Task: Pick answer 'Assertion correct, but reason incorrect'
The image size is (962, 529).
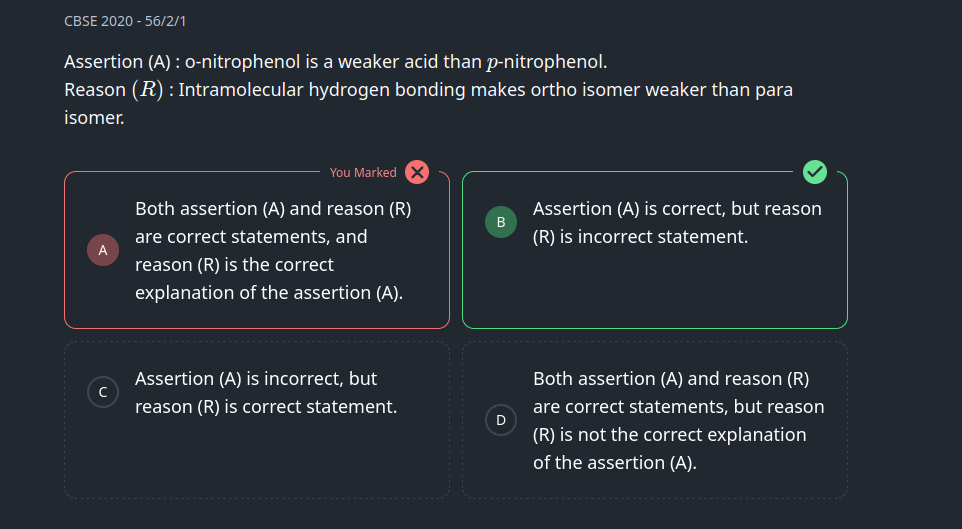Action: [x=676, y=223]
